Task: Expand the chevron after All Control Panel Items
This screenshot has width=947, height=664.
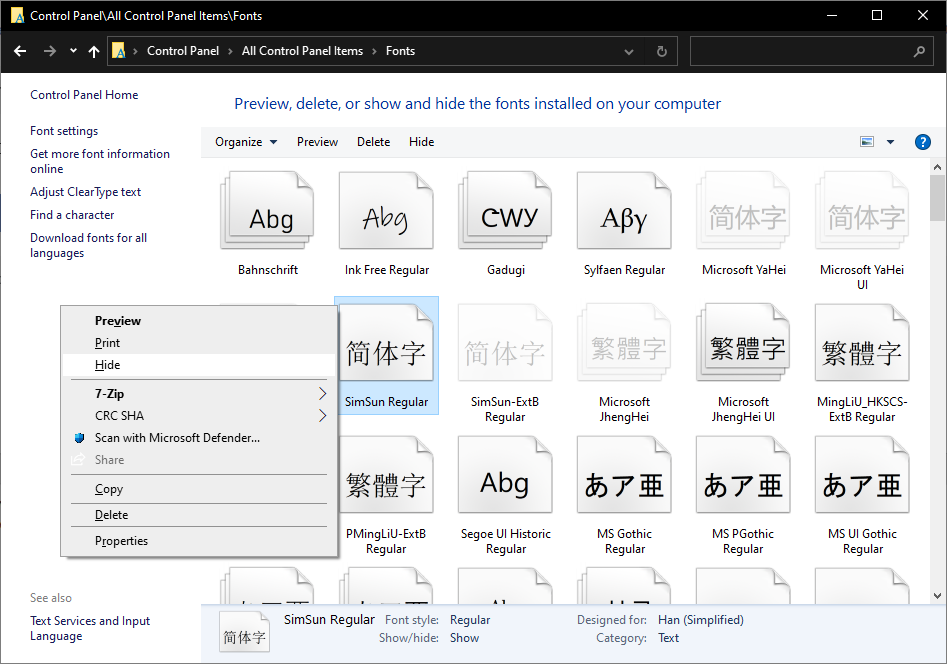Action: tap(374, 51)
